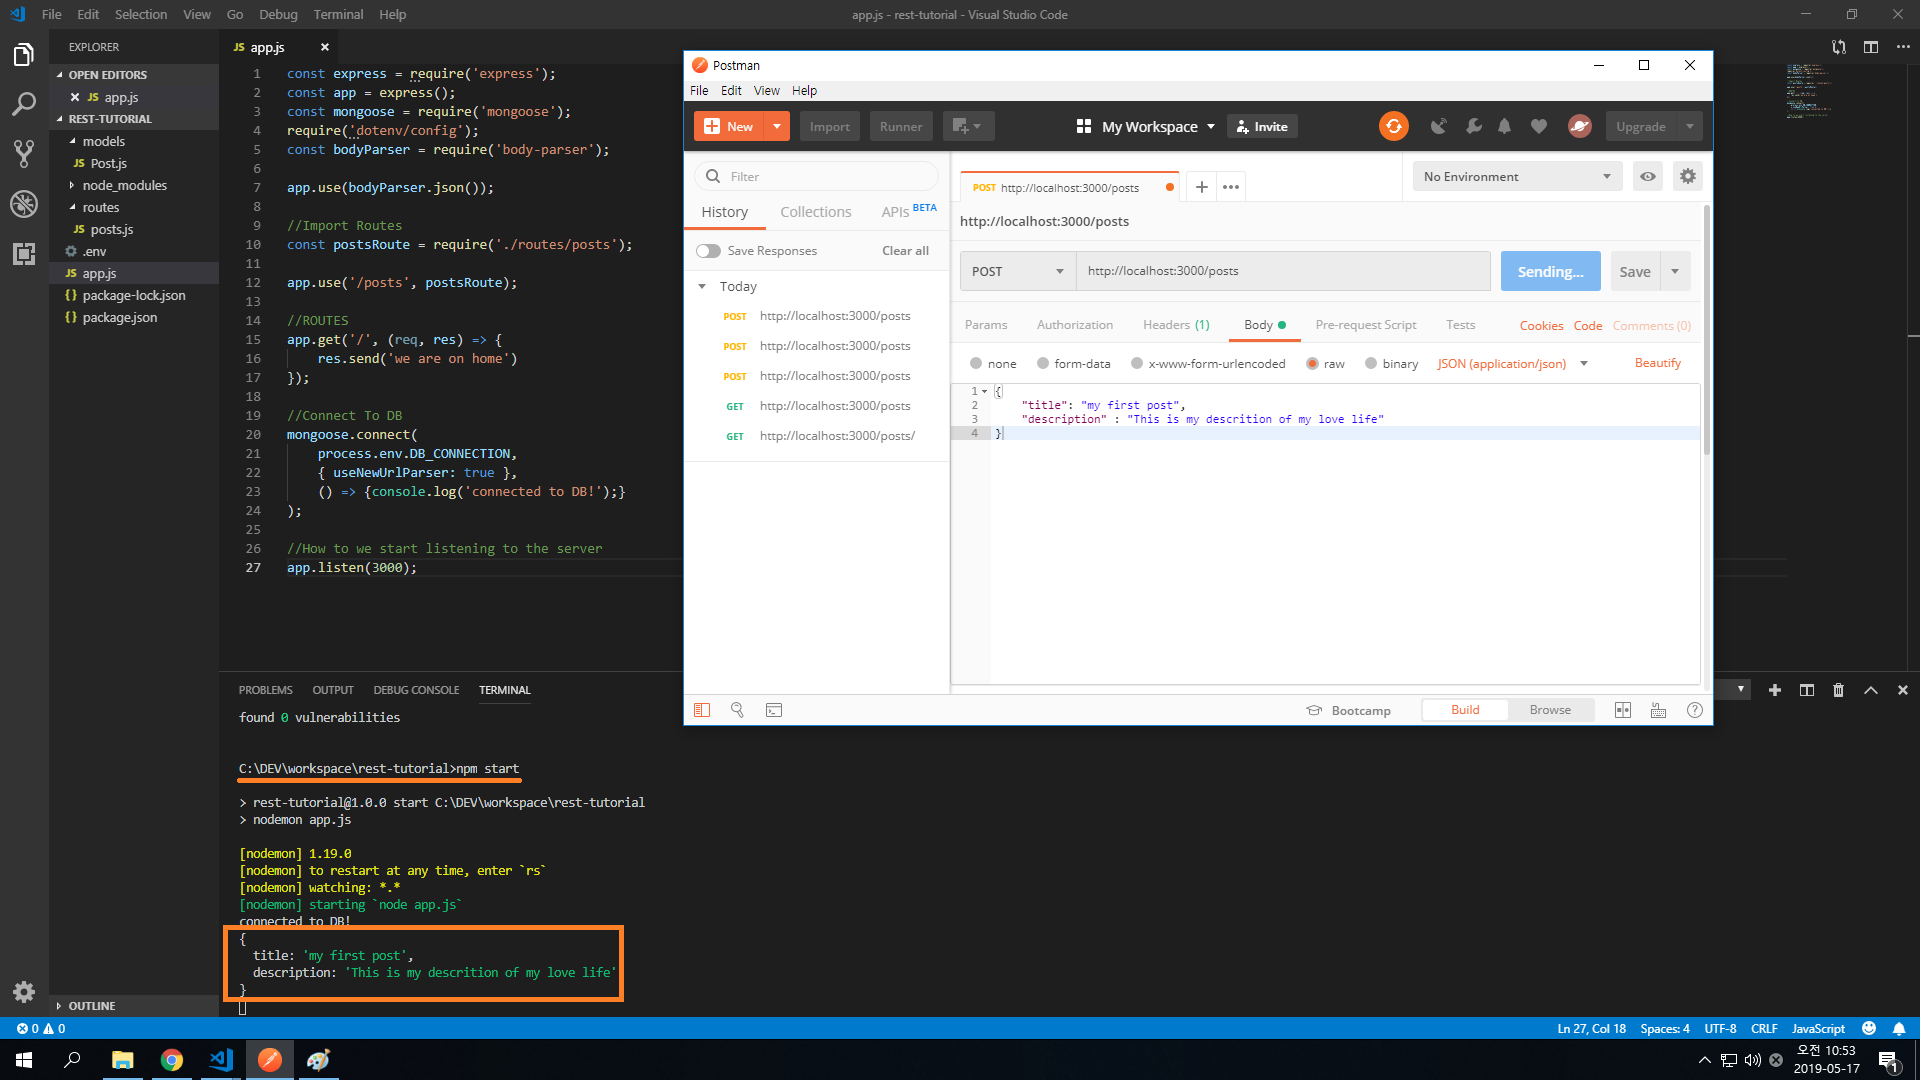
Task: Click the Runner button
Action: coord(901,126)
